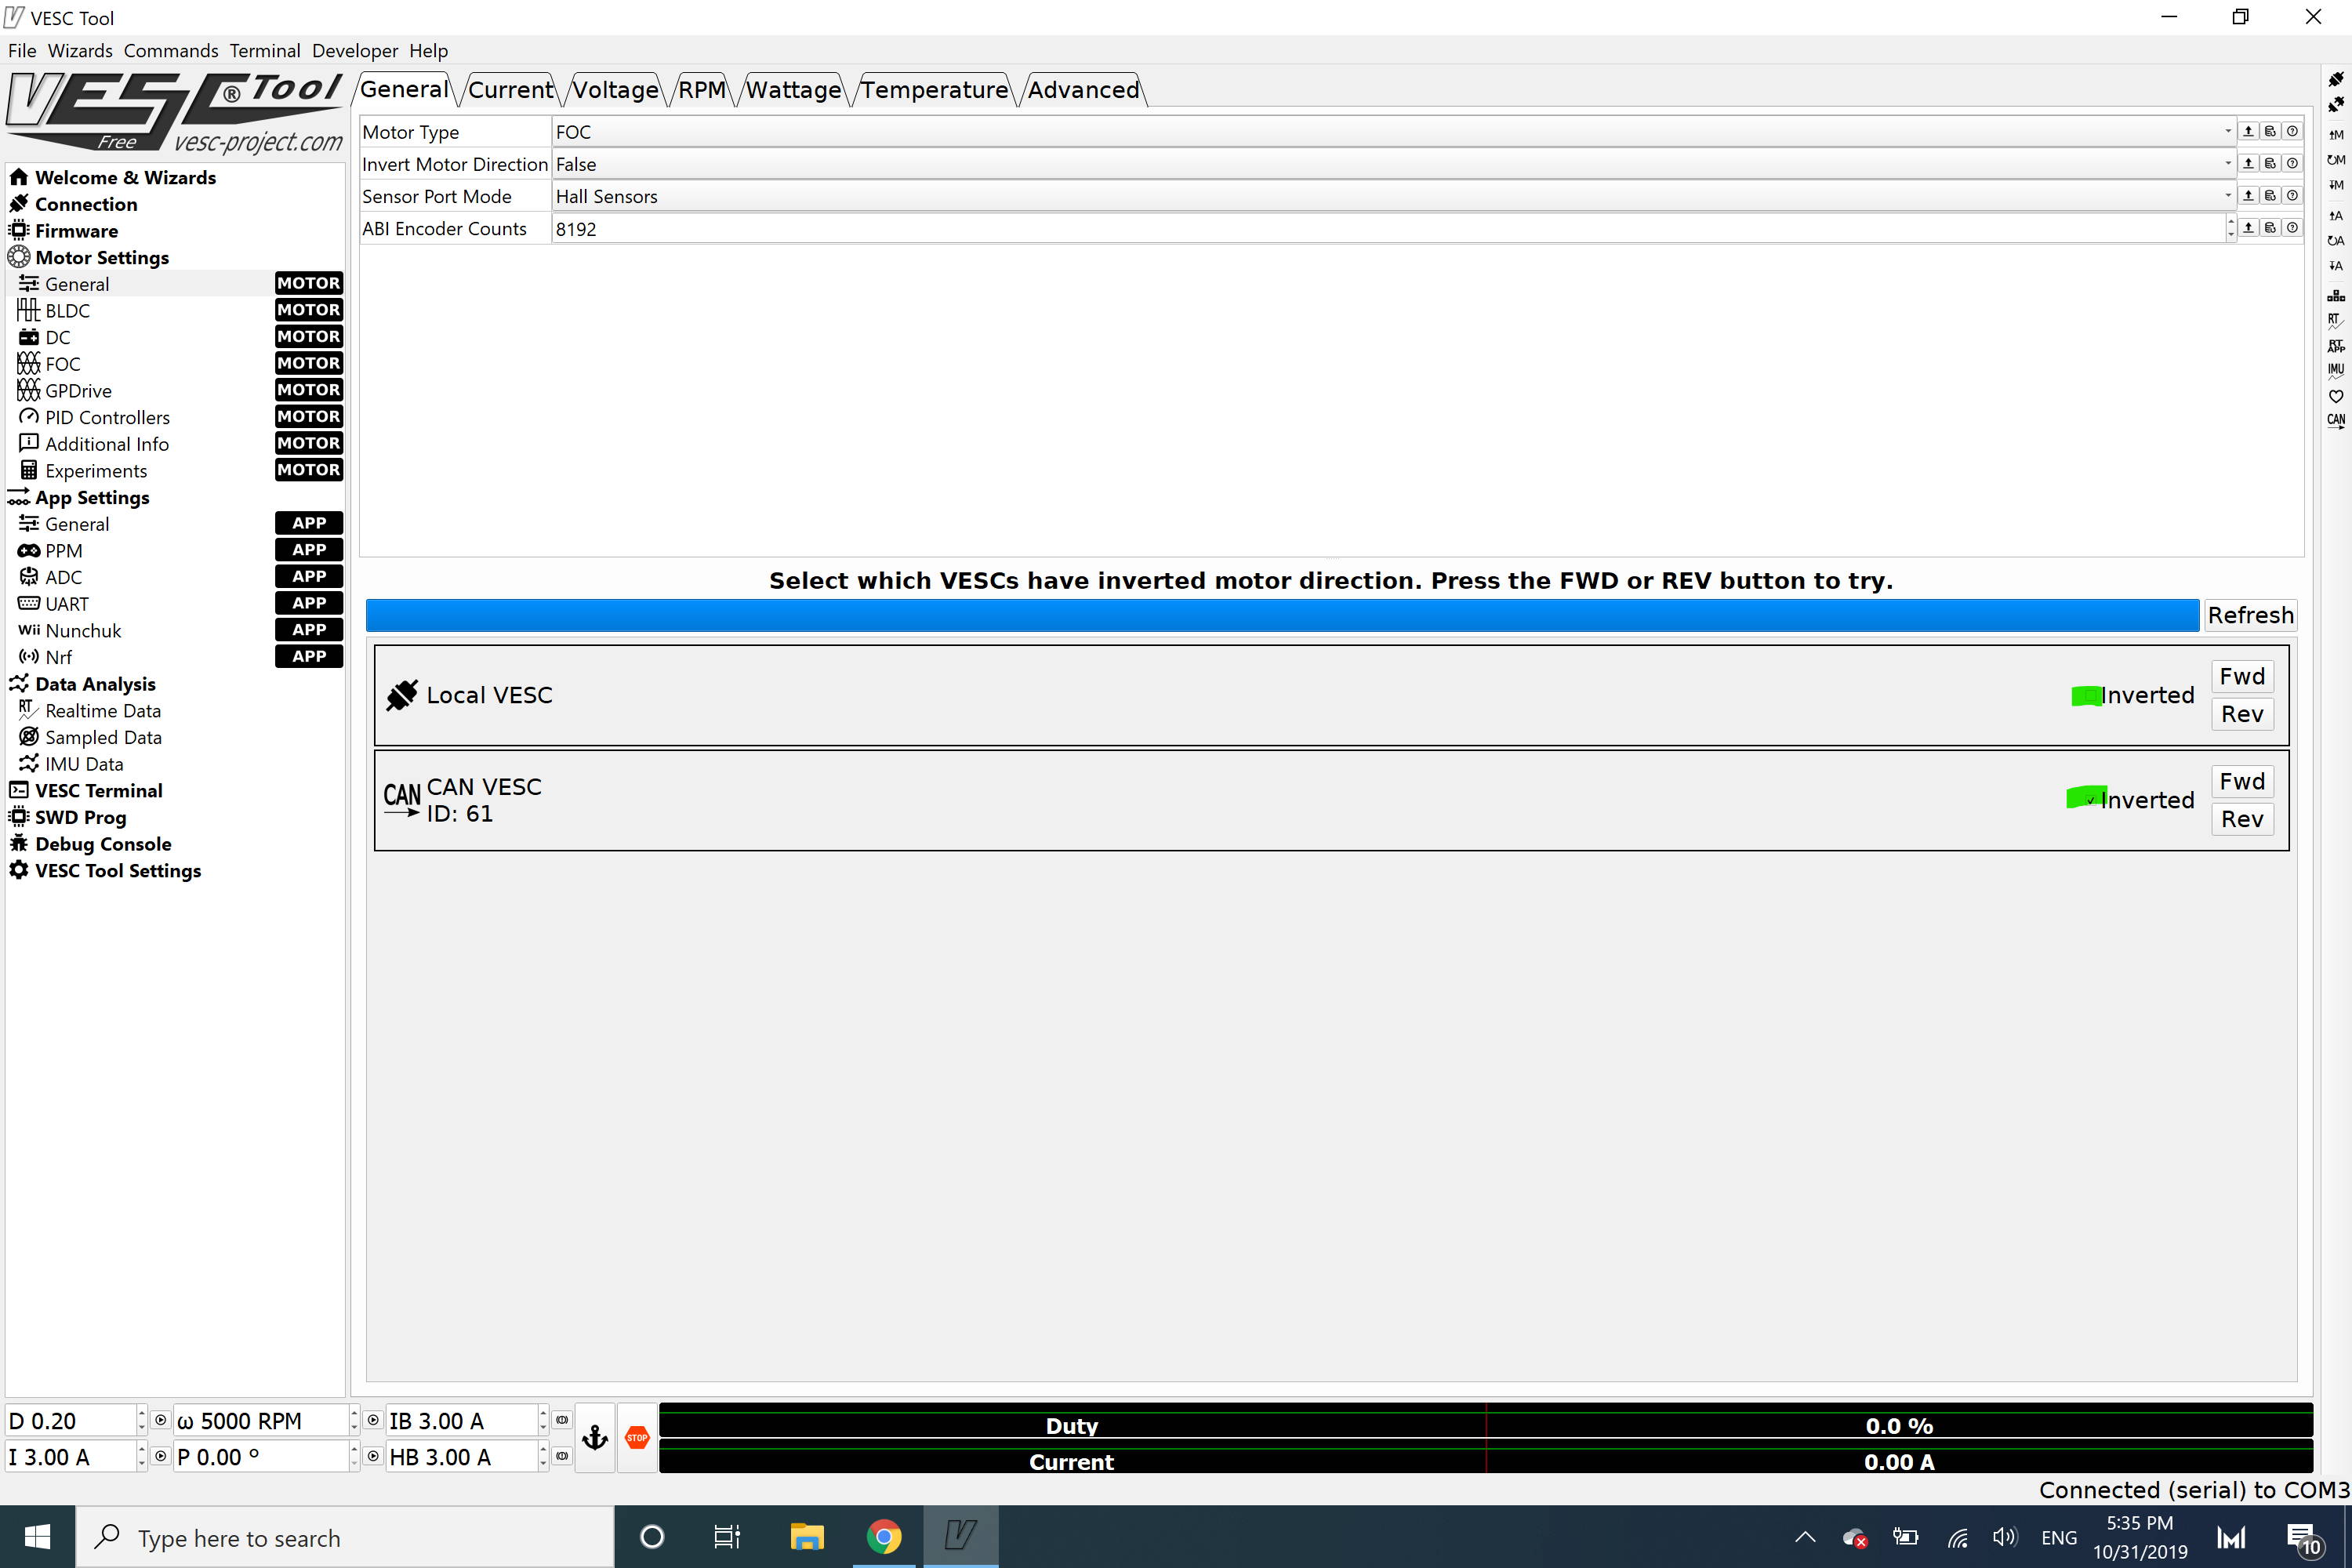Click the ω 5000 RPM stepper arrows
Screen dimensions: 2352x1568
point(354,1420)
